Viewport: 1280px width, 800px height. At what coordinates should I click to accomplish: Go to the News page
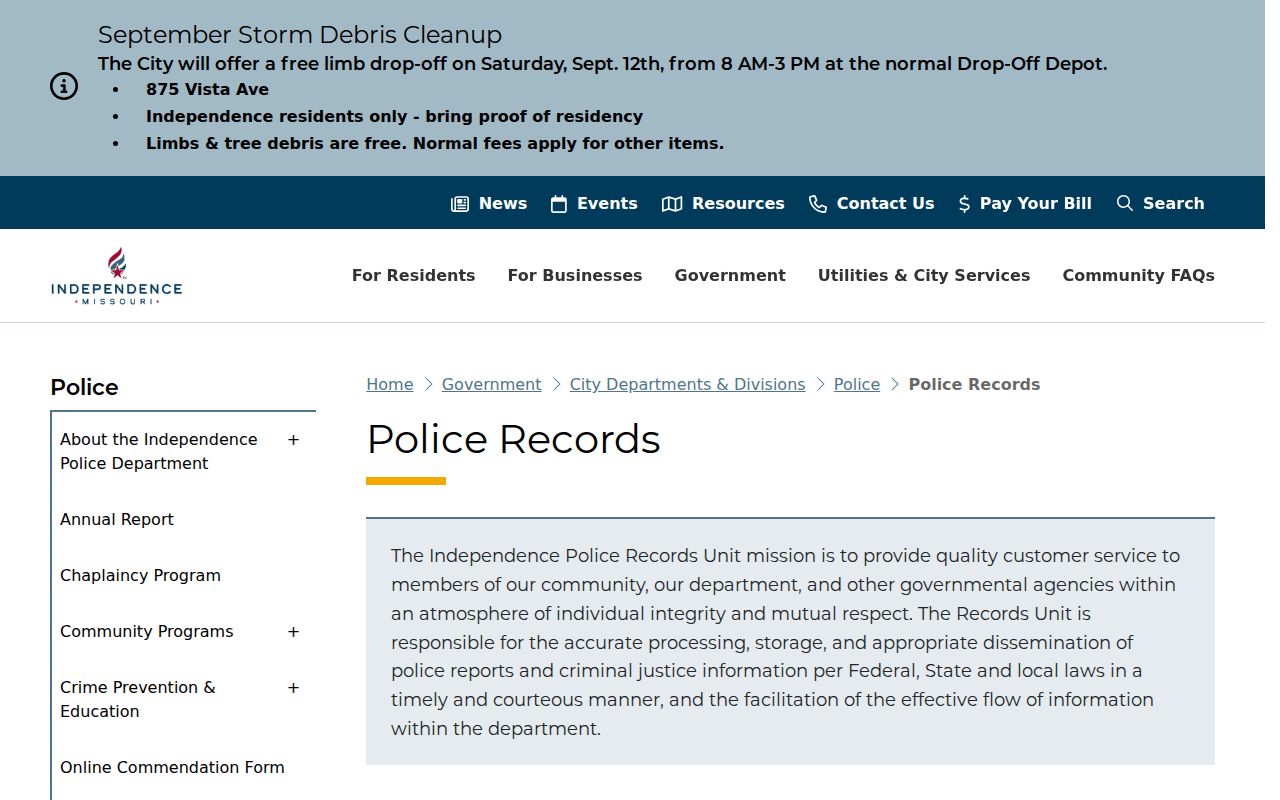pos(503,203)
